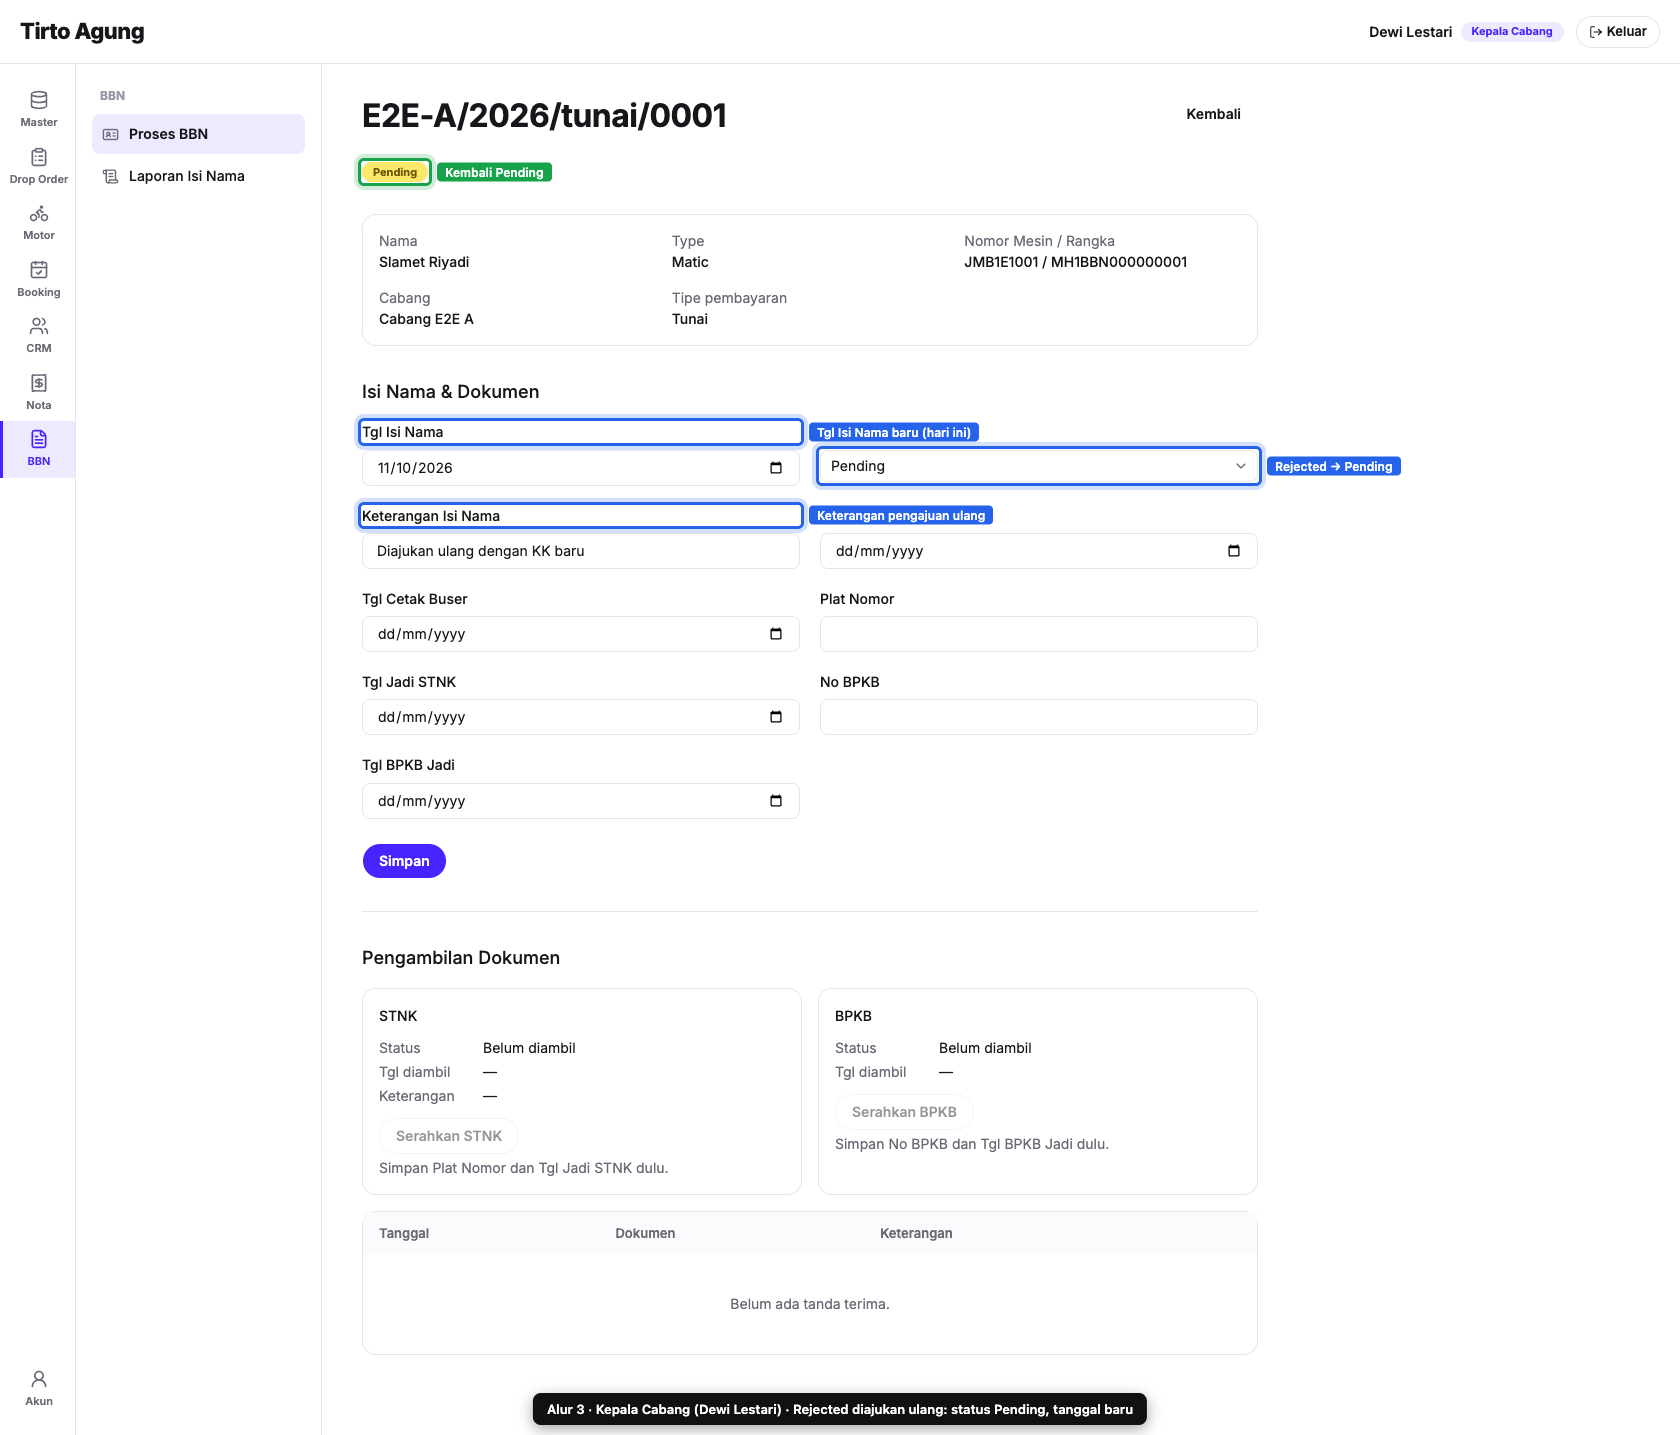
Task: Open the CRM sidebar section
Action: point(38,336)
